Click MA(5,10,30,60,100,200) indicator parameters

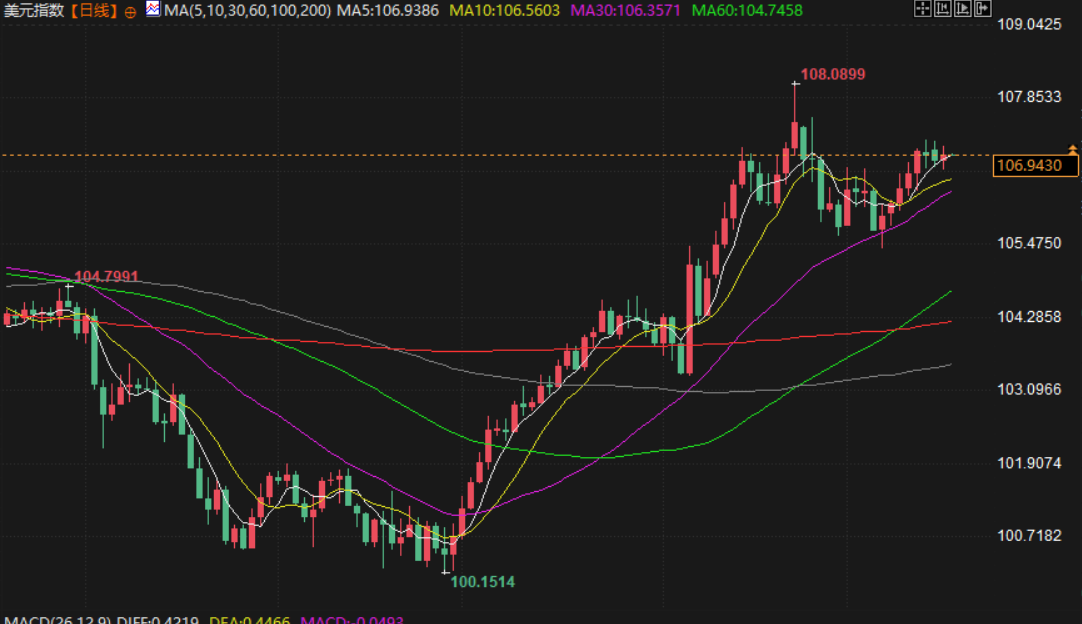[248, 10]
